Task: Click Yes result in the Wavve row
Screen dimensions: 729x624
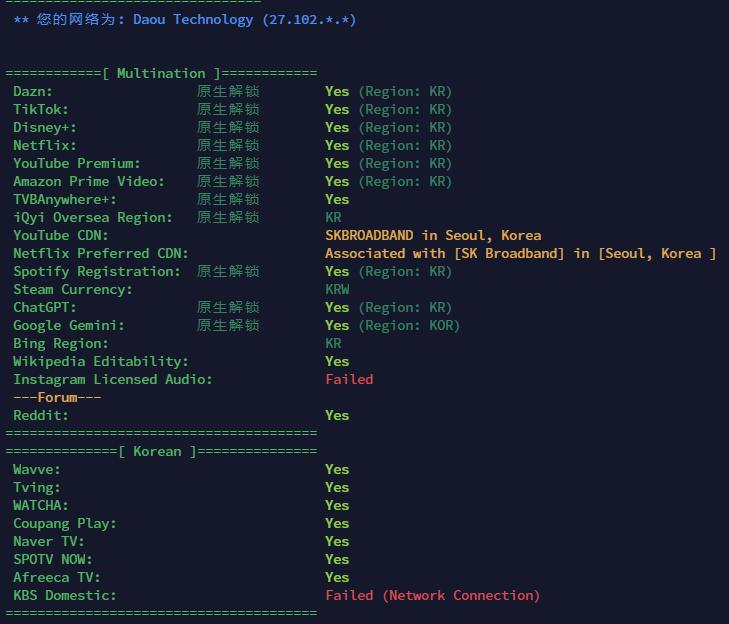Action: click(x=337, y=470)
